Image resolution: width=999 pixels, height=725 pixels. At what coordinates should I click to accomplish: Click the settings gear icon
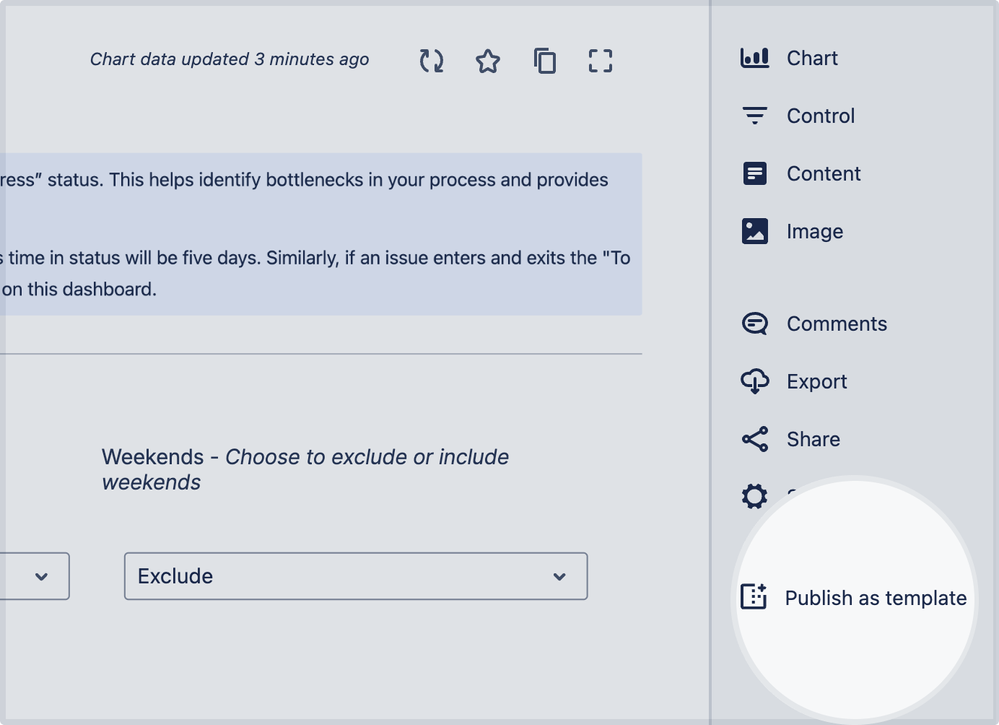(x=755, y=496)
